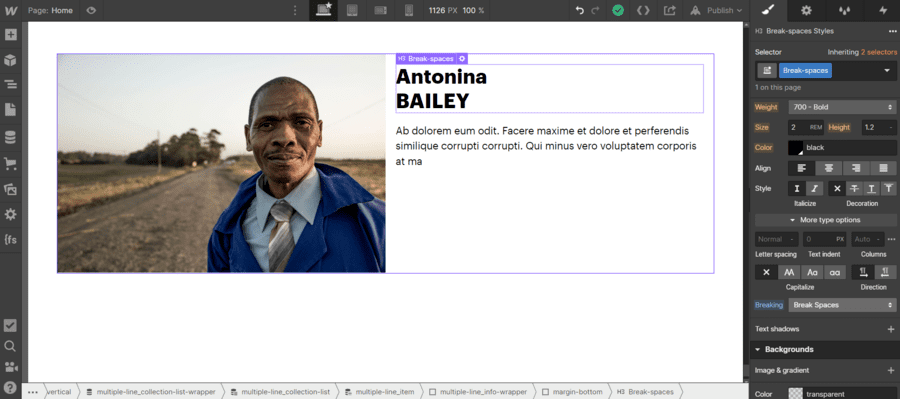Toggle Preview mode eye icon
This screenshot has height=399, width=900.
click(91, 10)
